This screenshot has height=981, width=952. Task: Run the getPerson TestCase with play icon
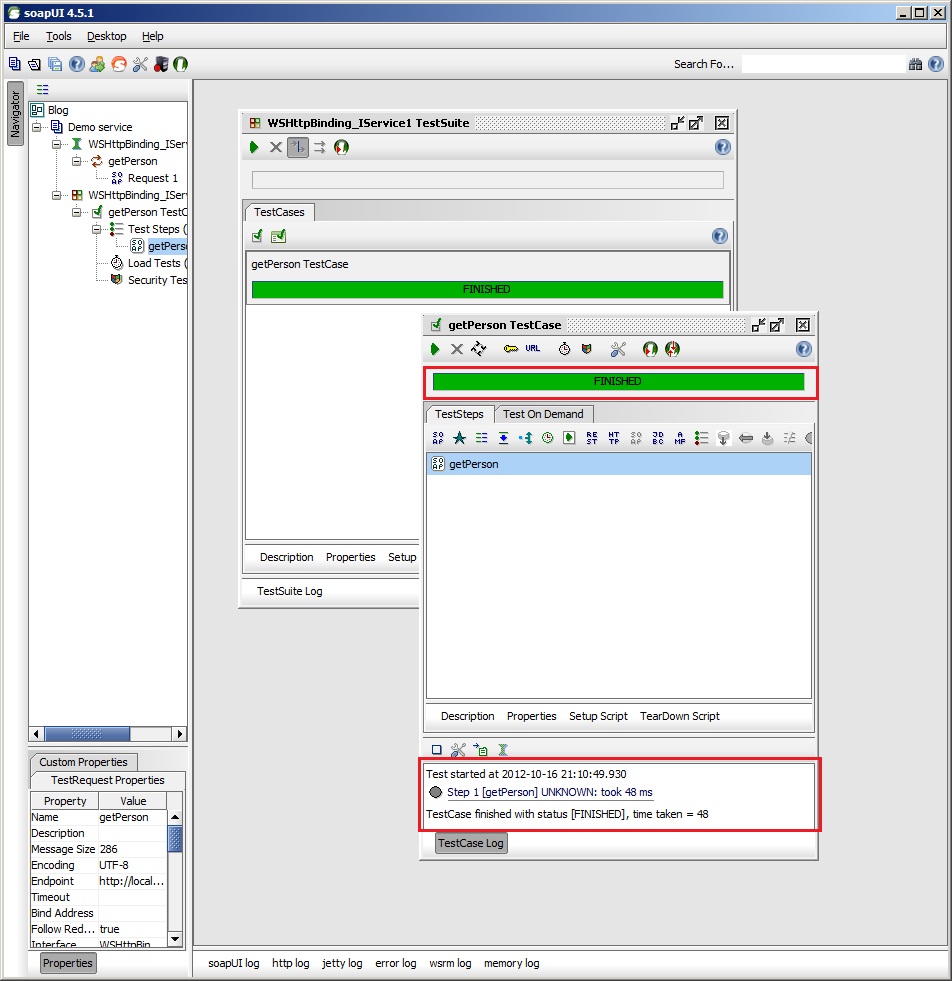coord(435,349)
